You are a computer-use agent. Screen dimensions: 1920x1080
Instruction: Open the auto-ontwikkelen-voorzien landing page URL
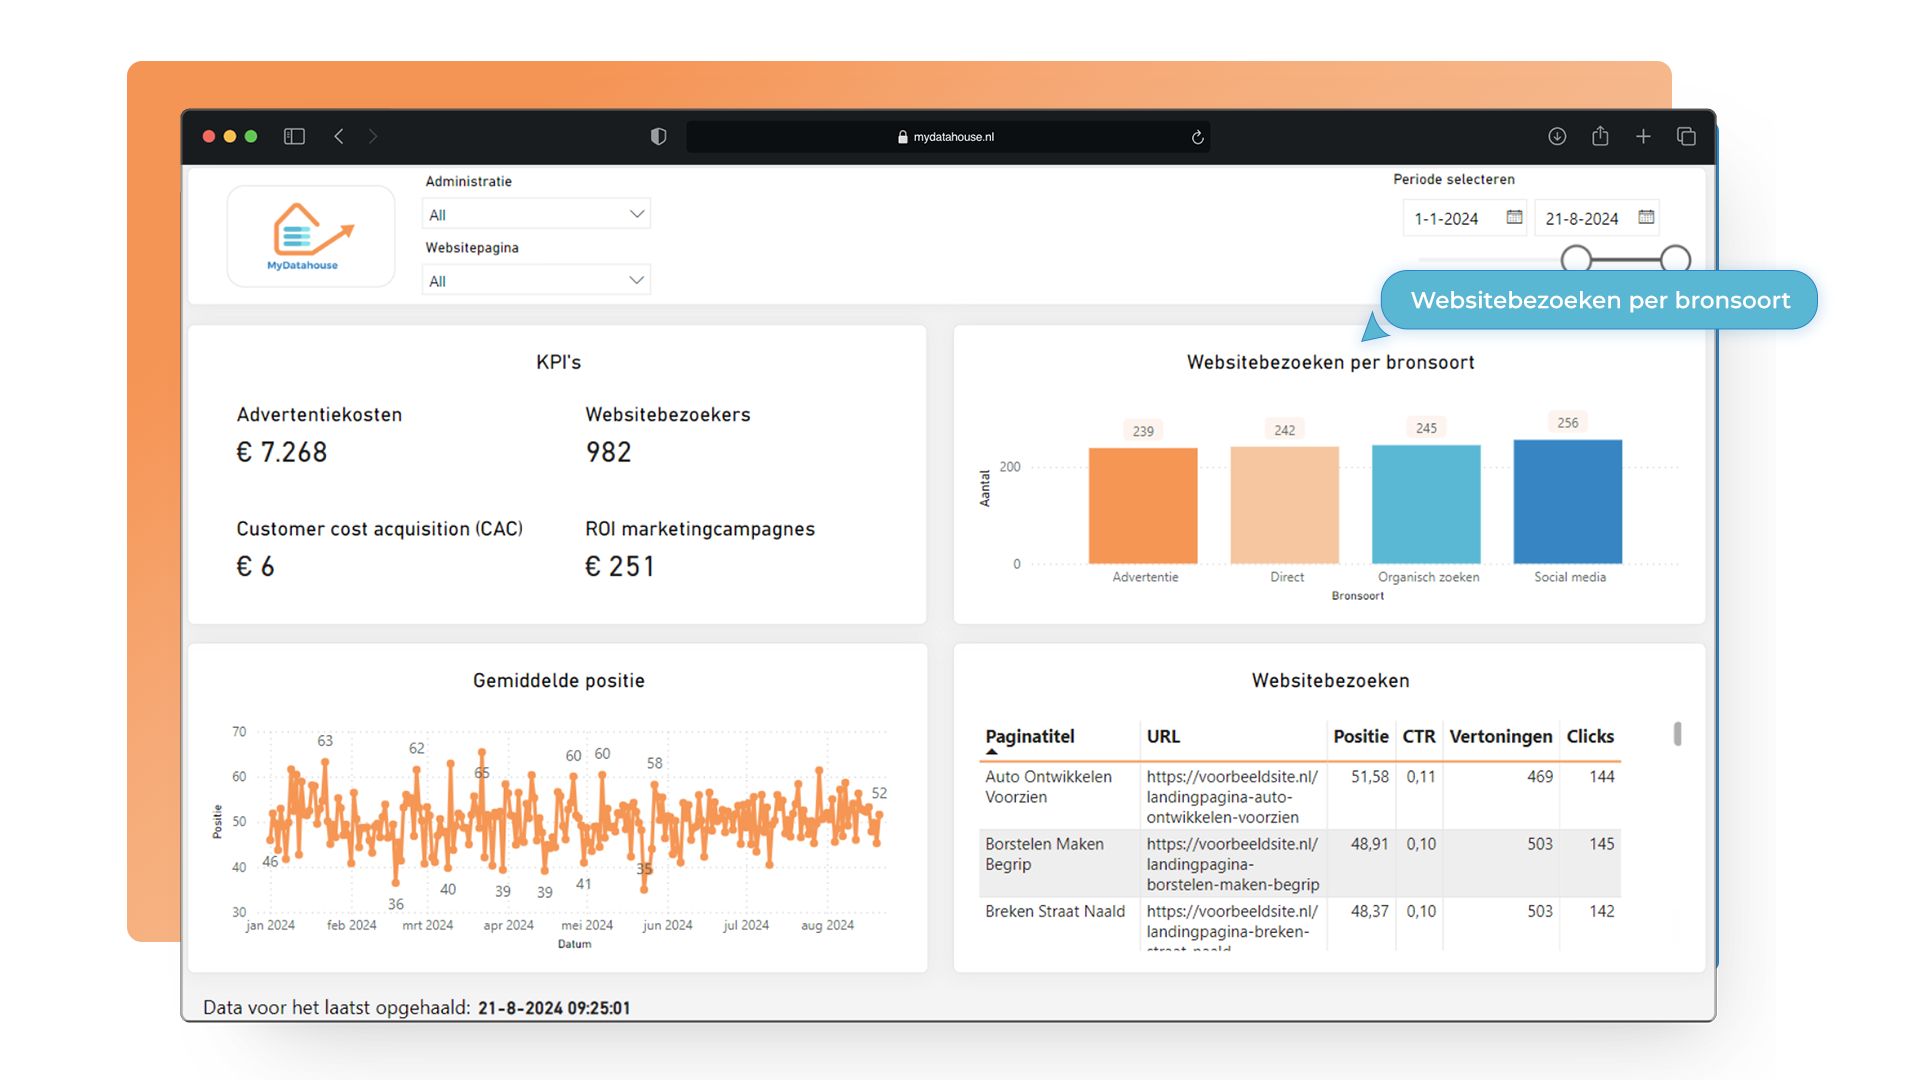(1231, 796)
